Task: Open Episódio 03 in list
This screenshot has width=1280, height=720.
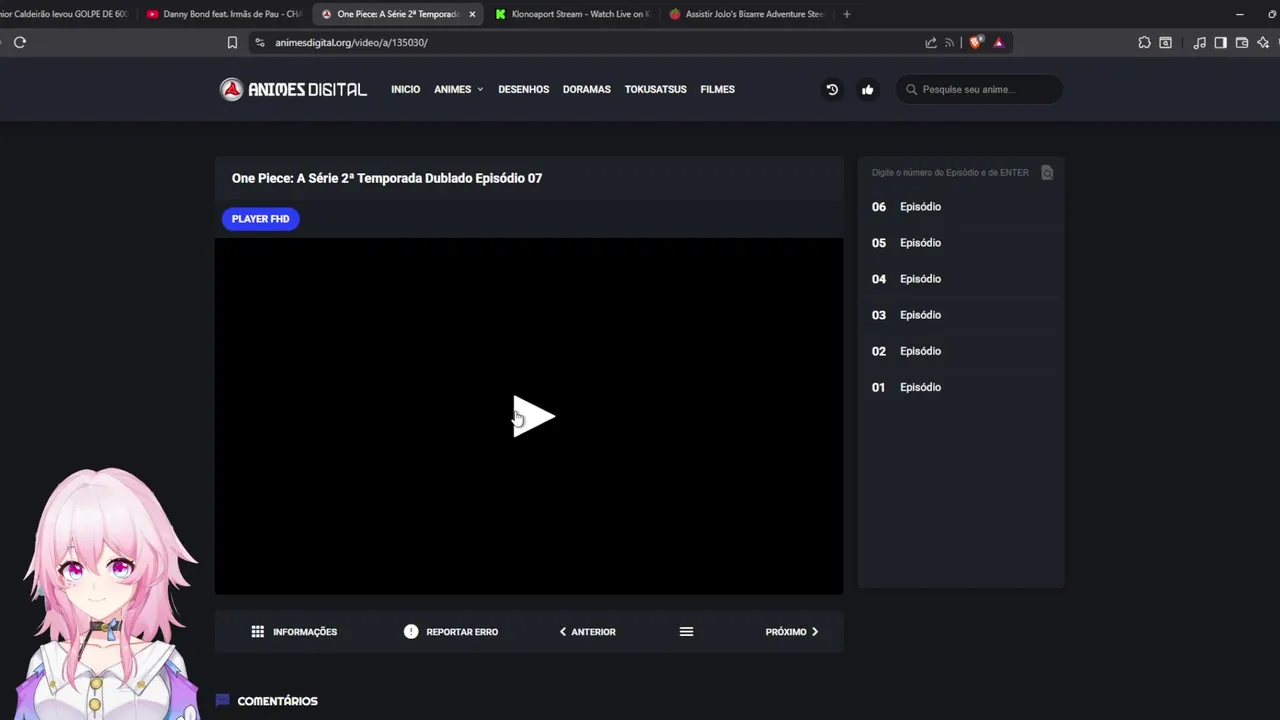Action: click(960, 315)
